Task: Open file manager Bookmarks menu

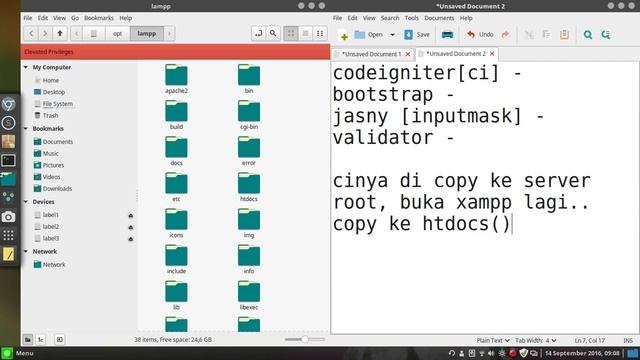Action: click(x=99, y=18)
